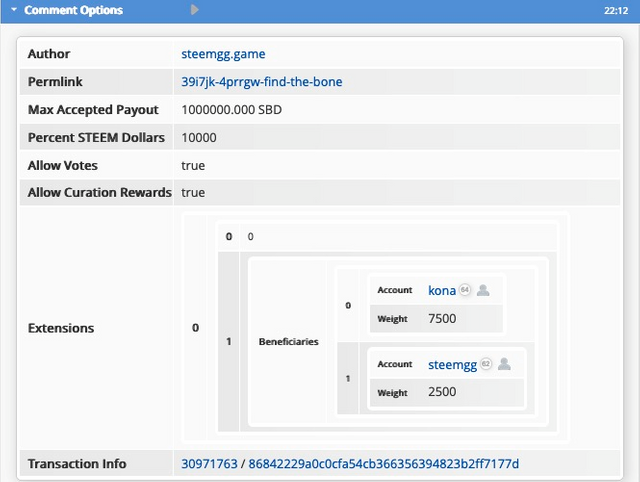Image resolution: width=640 pixels, height=482 pixels.
Task: Click the Comment Options title text
Action: tap(73, 10)
